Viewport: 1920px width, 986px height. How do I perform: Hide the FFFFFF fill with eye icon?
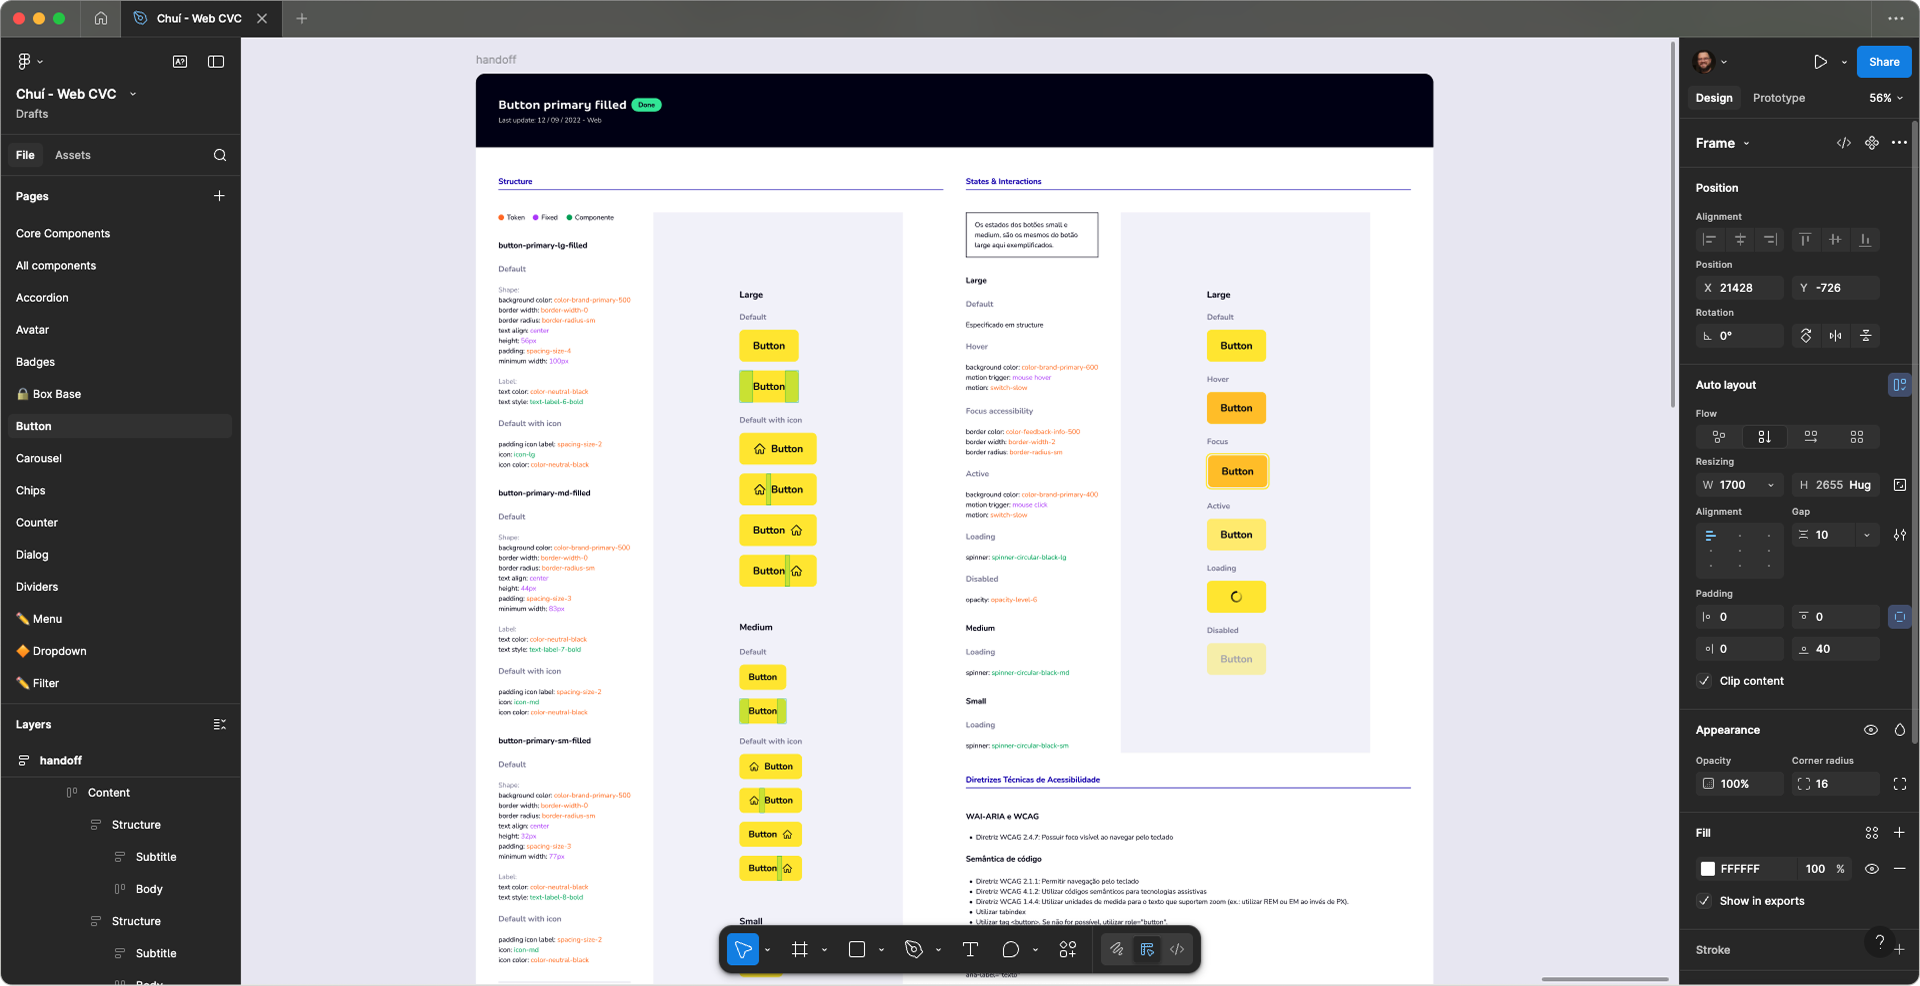pos(1871,869)
